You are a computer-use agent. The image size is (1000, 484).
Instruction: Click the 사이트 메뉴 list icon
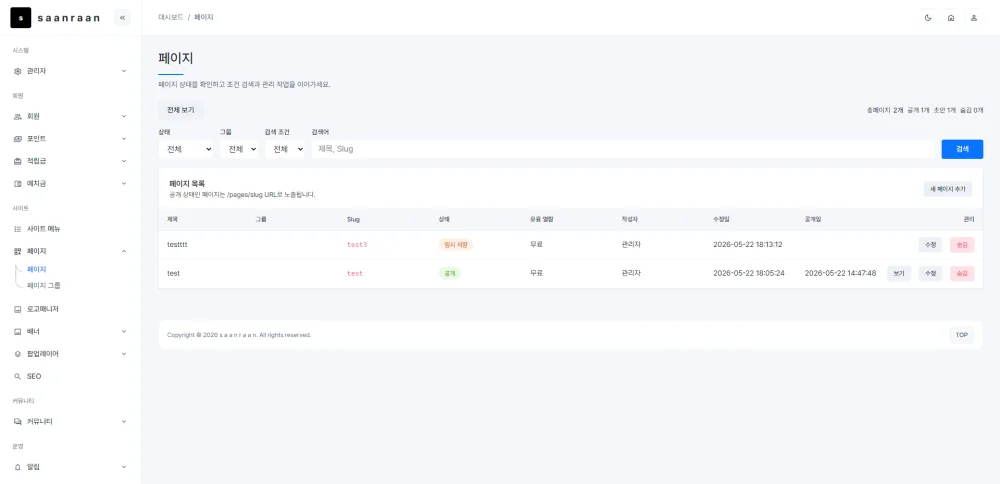pyautogui.click(x=18, y=229)
